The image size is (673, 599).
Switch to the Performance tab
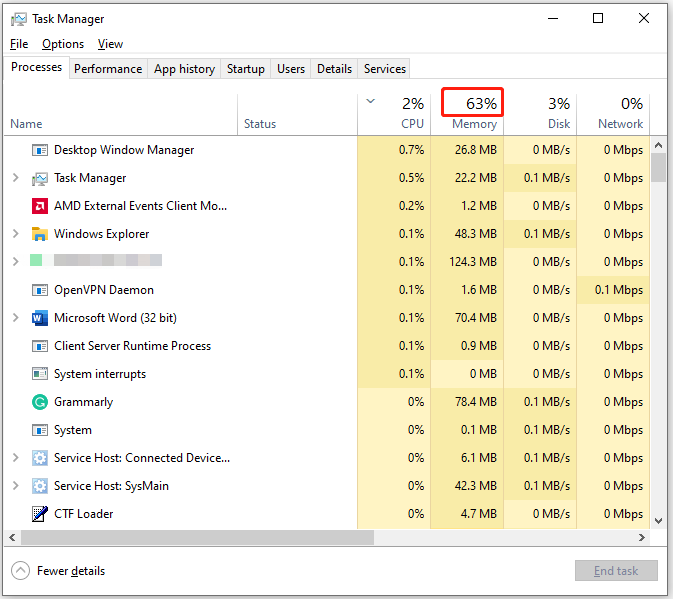tap(108, 69)
